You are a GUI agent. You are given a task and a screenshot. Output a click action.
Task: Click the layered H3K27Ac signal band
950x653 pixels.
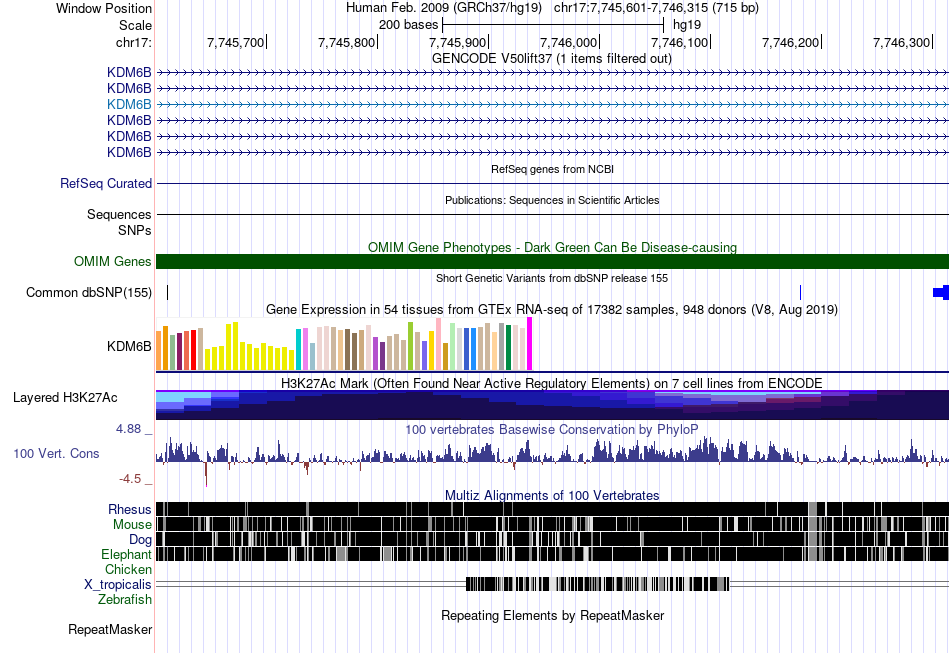pos(553,405)
